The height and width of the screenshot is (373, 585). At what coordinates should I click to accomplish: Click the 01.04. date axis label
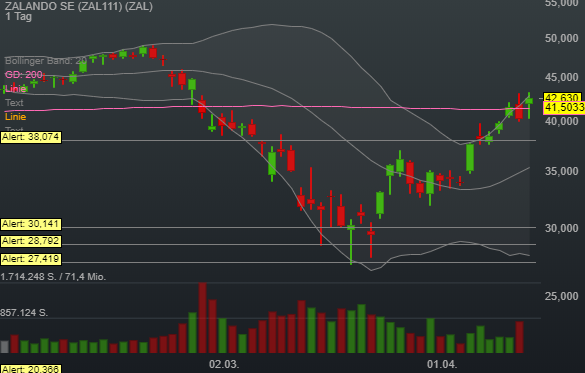[x=442, y=364]
